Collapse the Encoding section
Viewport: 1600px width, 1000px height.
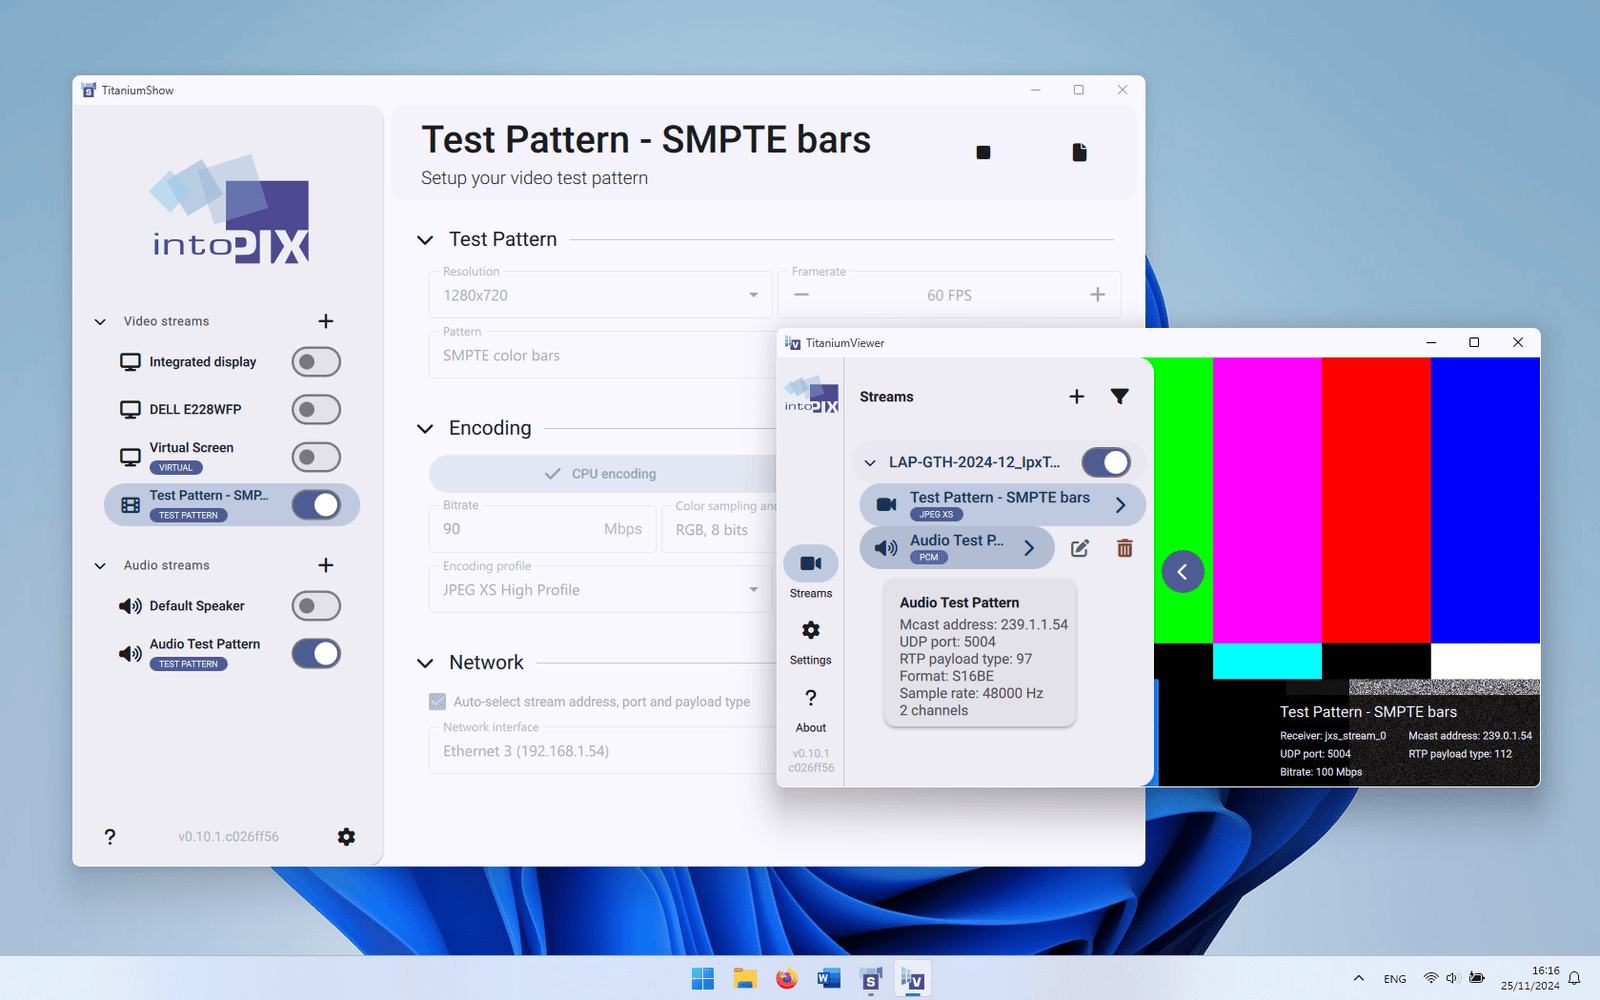(x=425, y=428)
